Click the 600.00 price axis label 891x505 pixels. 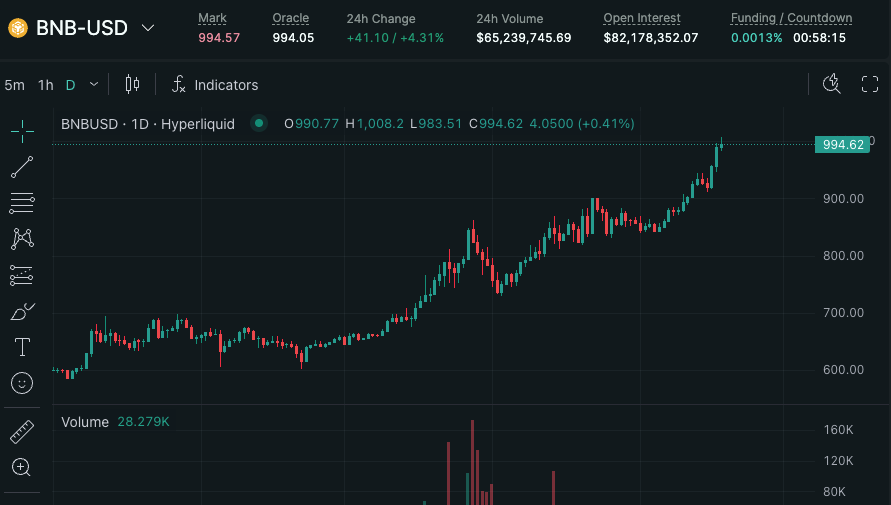pyautogui.click(x=843, y=370)
